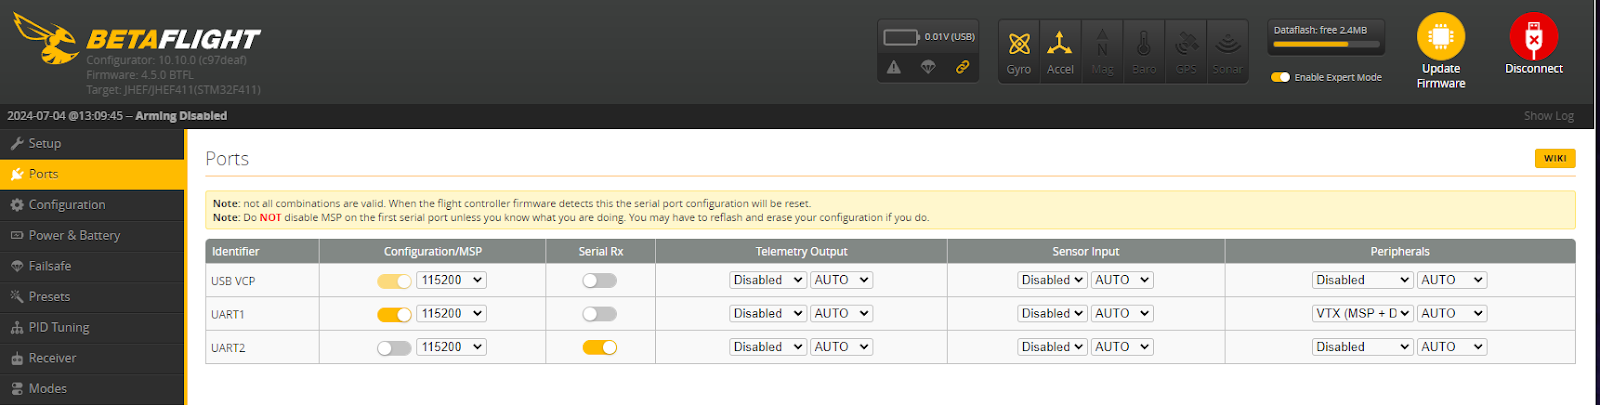
Task: Go to PID Tuning tab
Action: coord(58,328)
